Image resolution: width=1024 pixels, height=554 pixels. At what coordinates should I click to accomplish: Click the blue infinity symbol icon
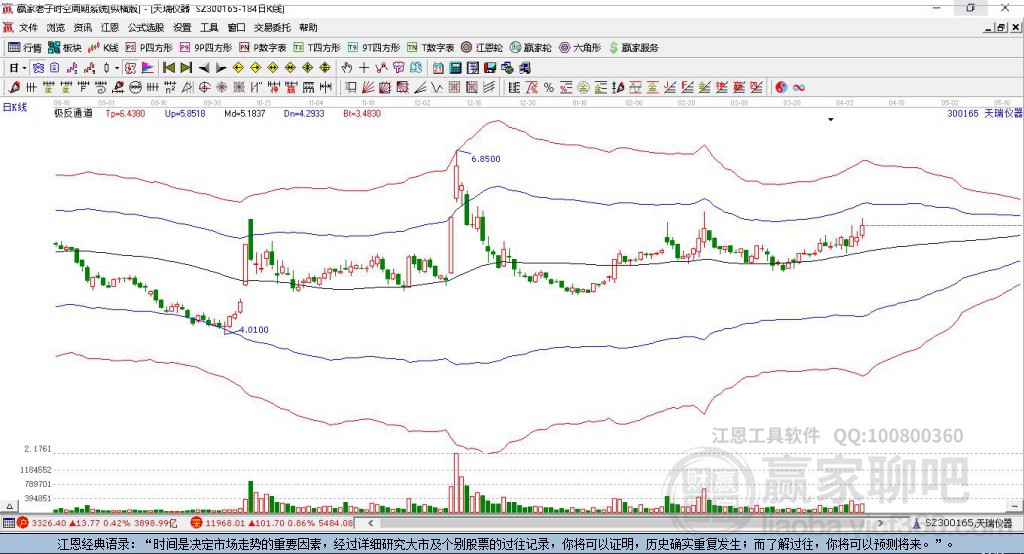pyautogui.click(x=799, y=87)
